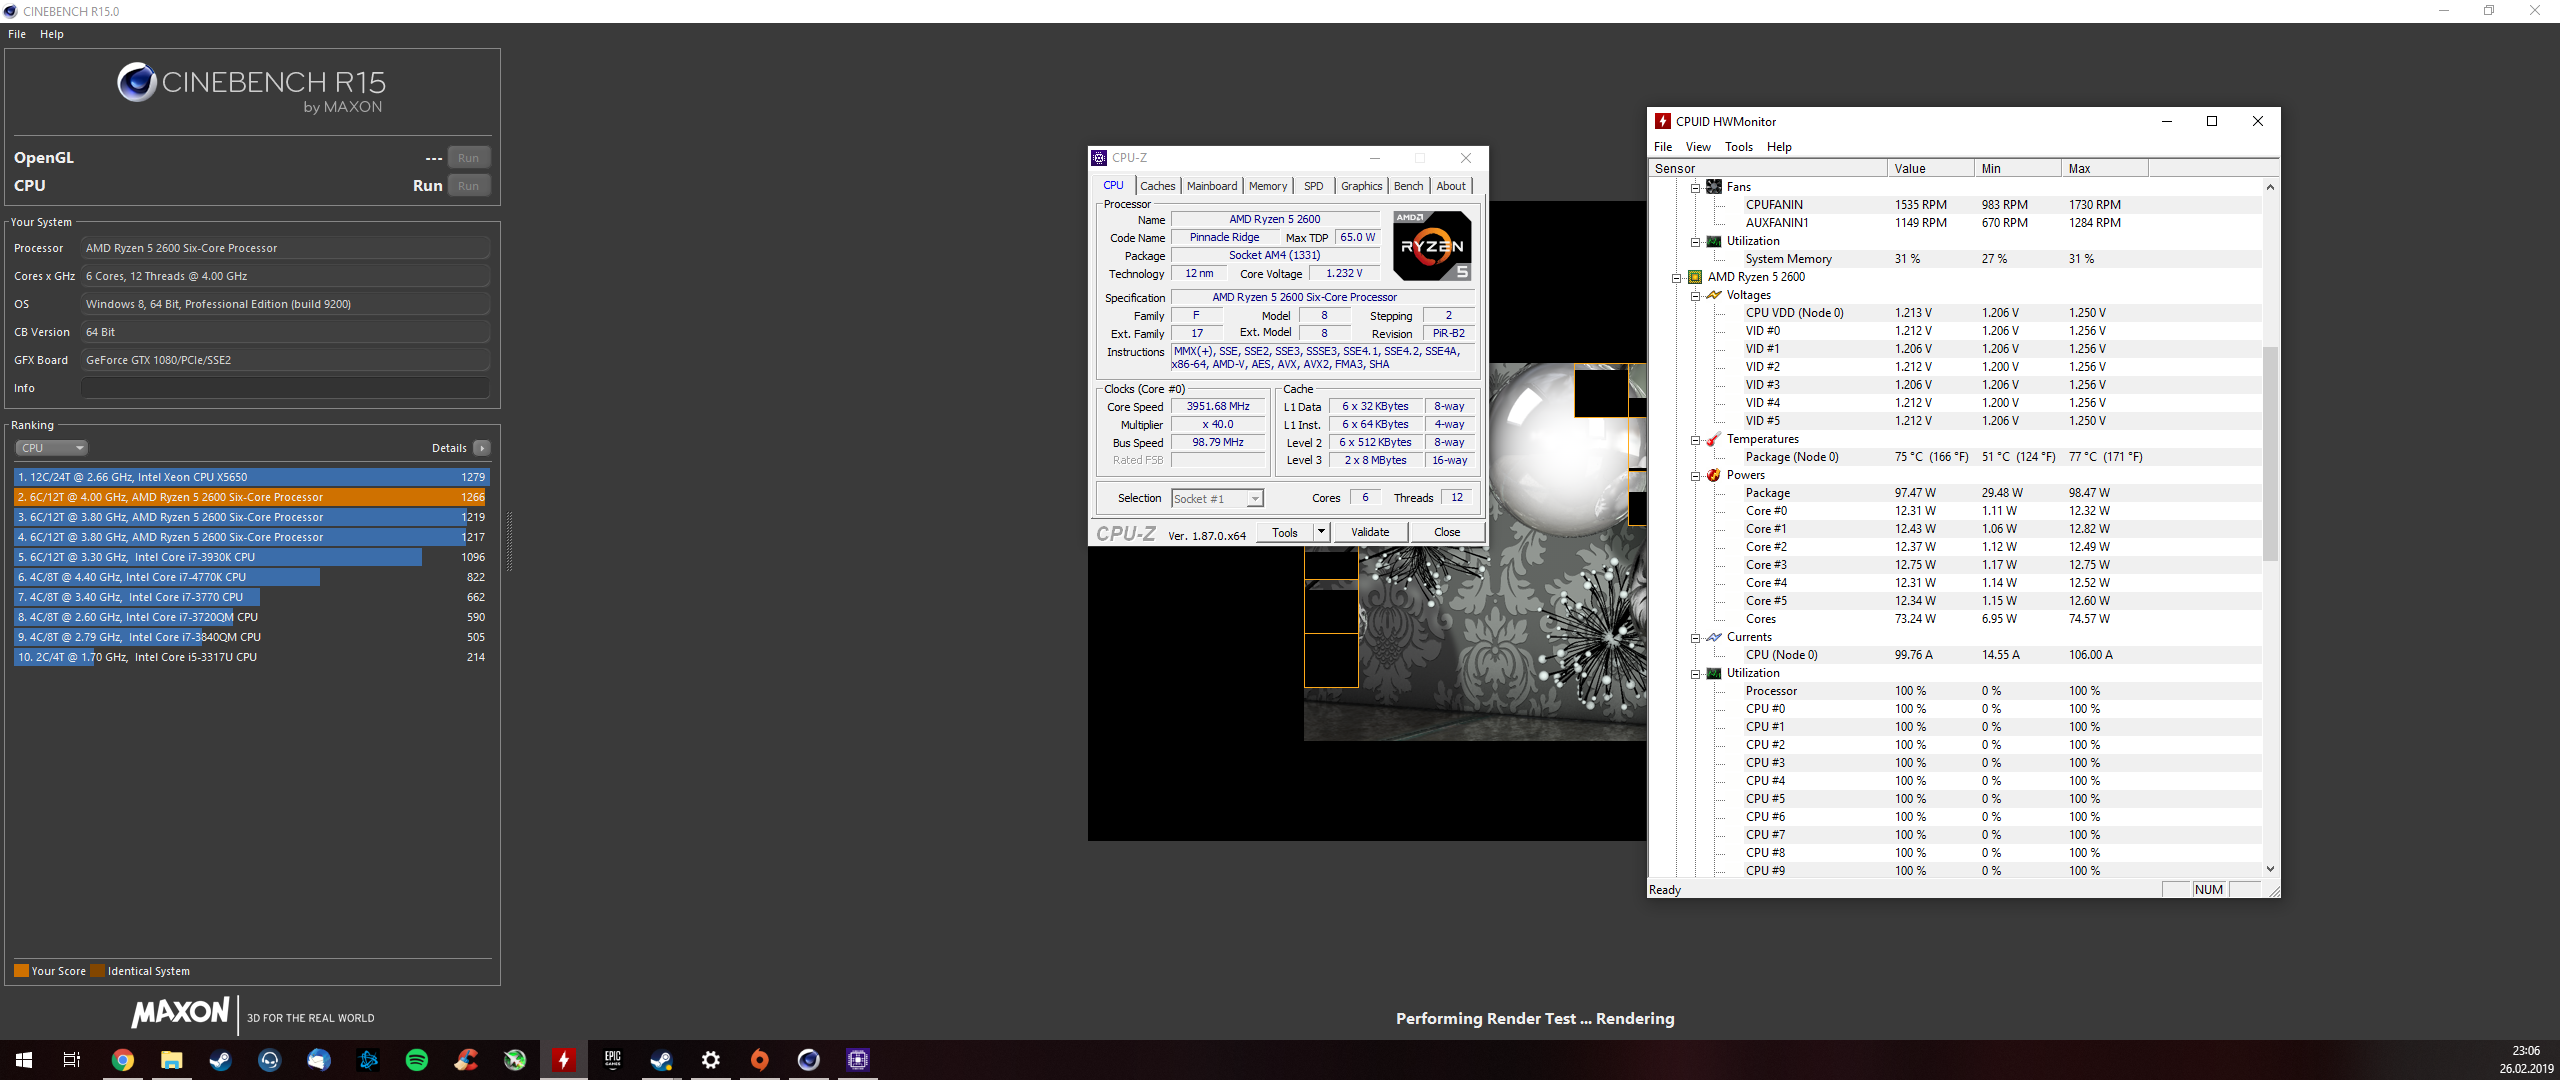This screenshot has width=2560, height=1080.
Task: Select the CPUFANIN sensor row
Action: [x=1955, y=205]
